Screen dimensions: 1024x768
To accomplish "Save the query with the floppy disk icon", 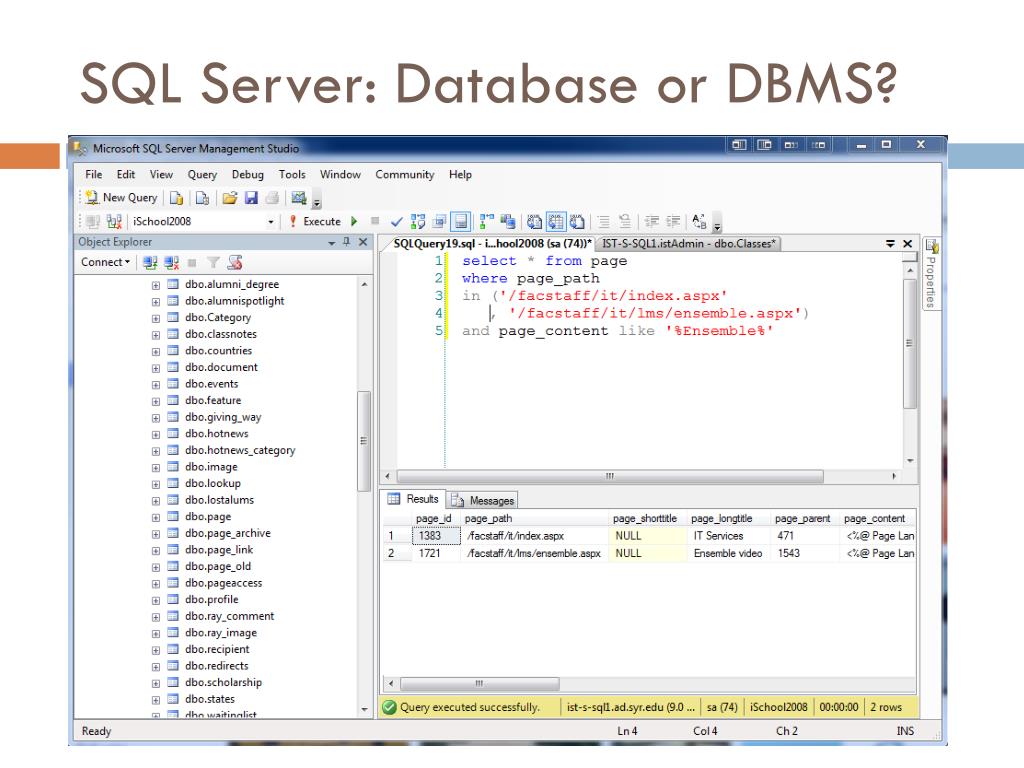I will 251,198.
